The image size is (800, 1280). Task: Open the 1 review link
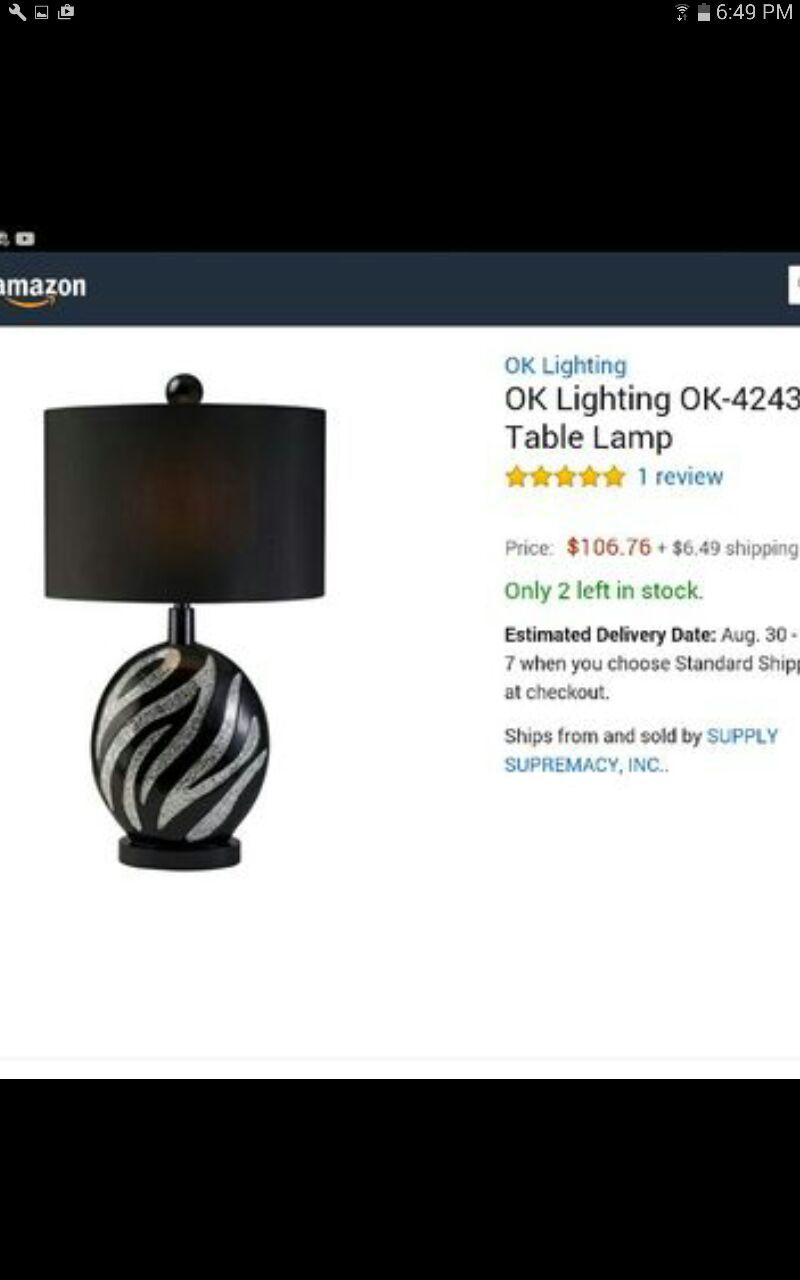click(680, 477)
